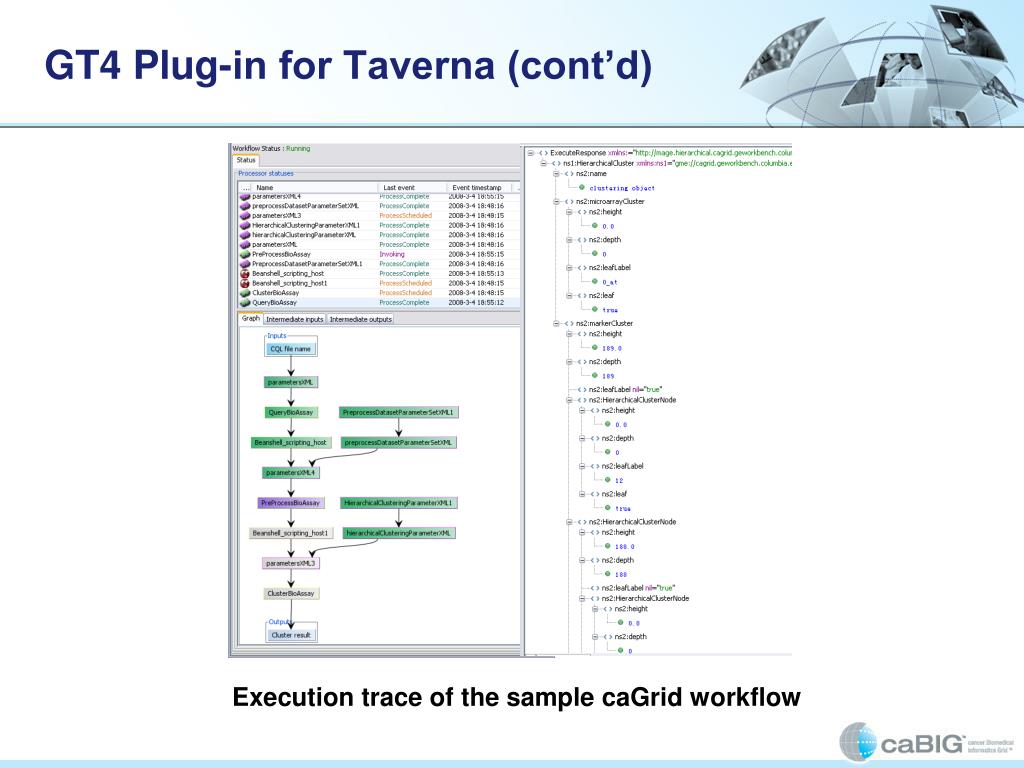Collapse the ExecuteResponse tree node
Image resolution: width=1024 pixels, height=768 pixels.
pos(531,153)
